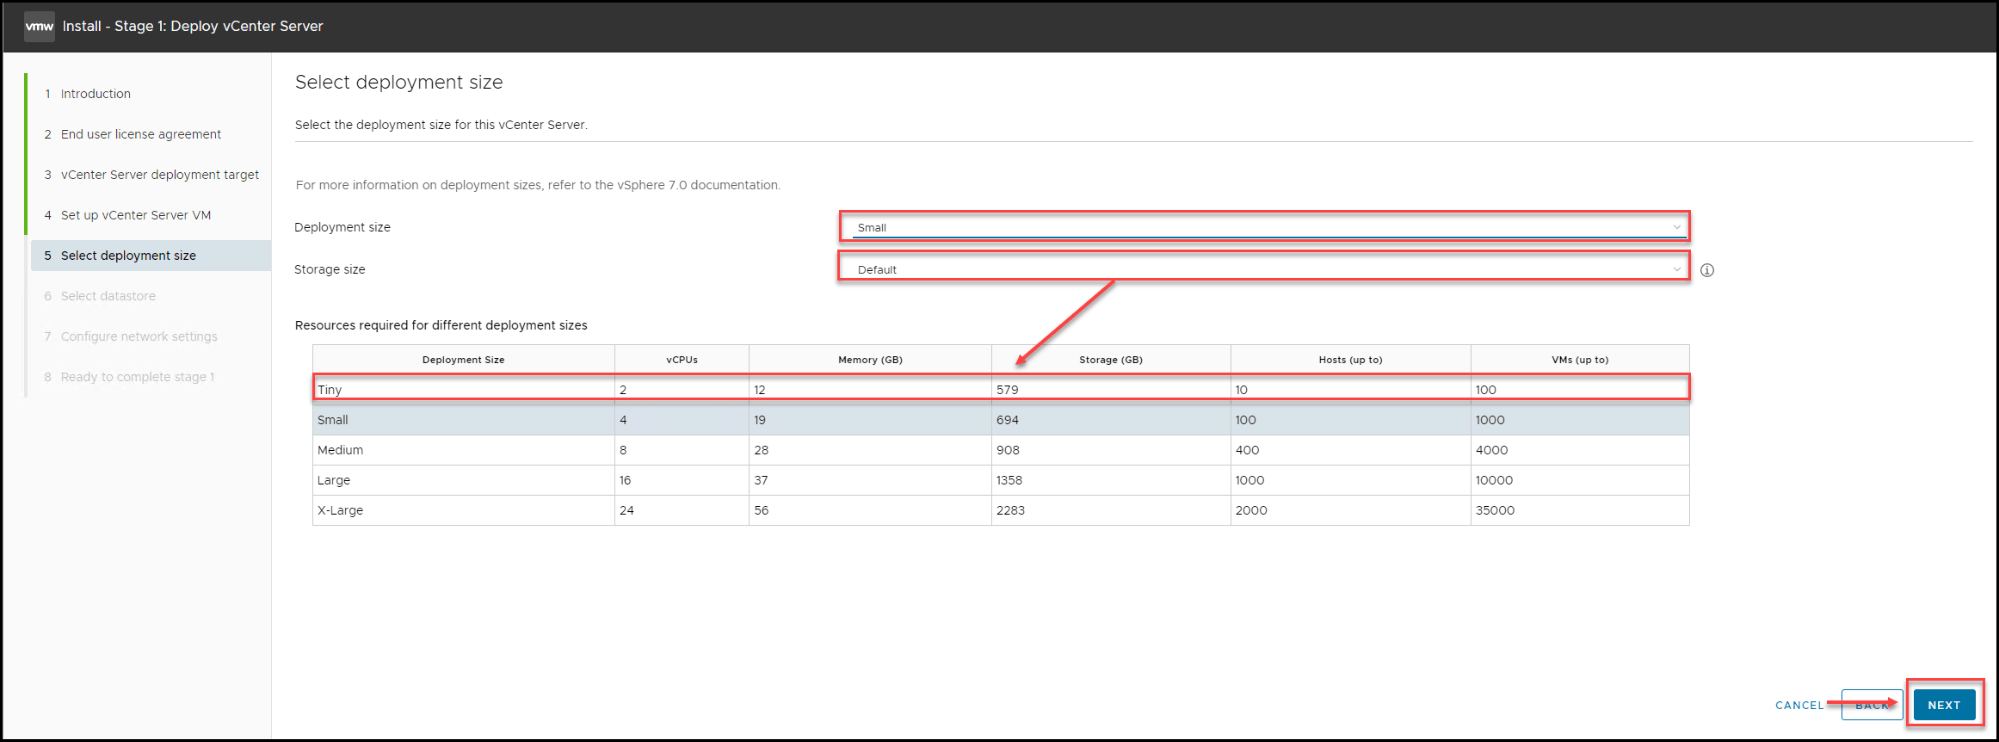The image size is (1999, 742).
Task: Click the BACK button
Action: pos(1872,705)
